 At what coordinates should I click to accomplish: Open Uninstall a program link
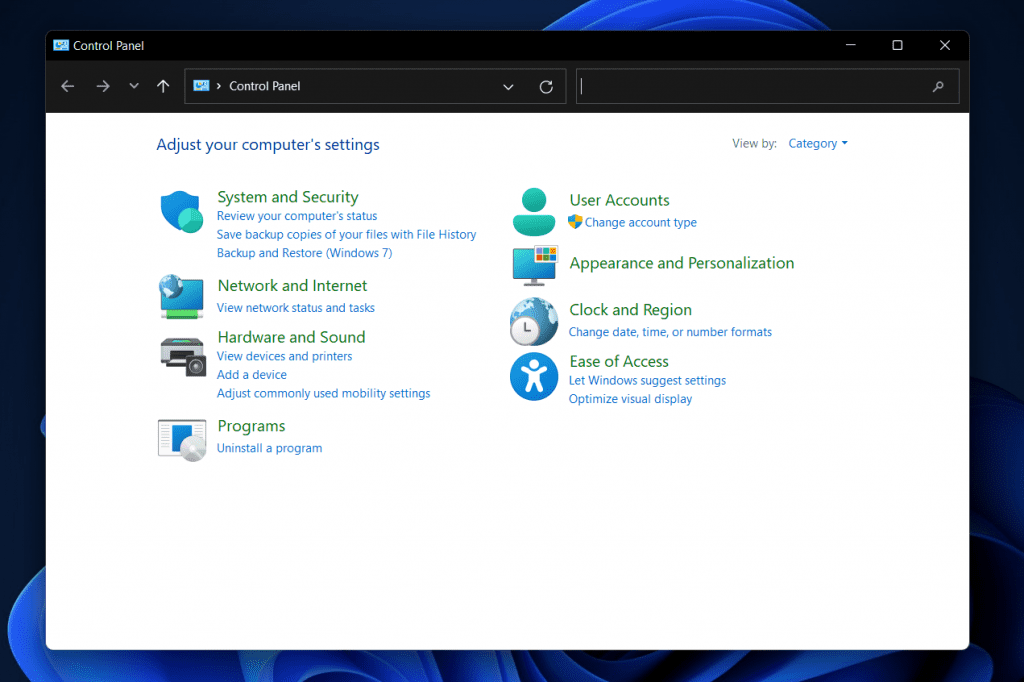(x=269, y=448)
